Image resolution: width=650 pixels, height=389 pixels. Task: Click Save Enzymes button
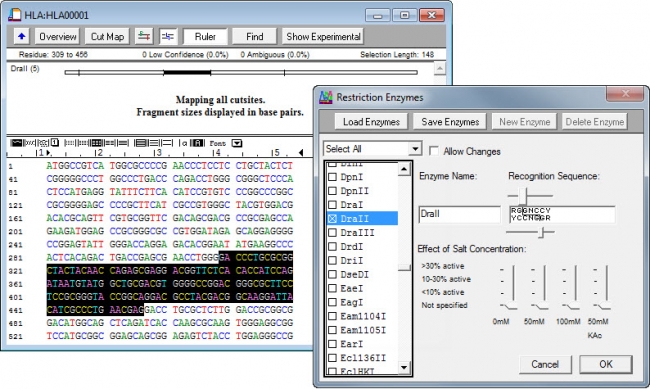450,122
